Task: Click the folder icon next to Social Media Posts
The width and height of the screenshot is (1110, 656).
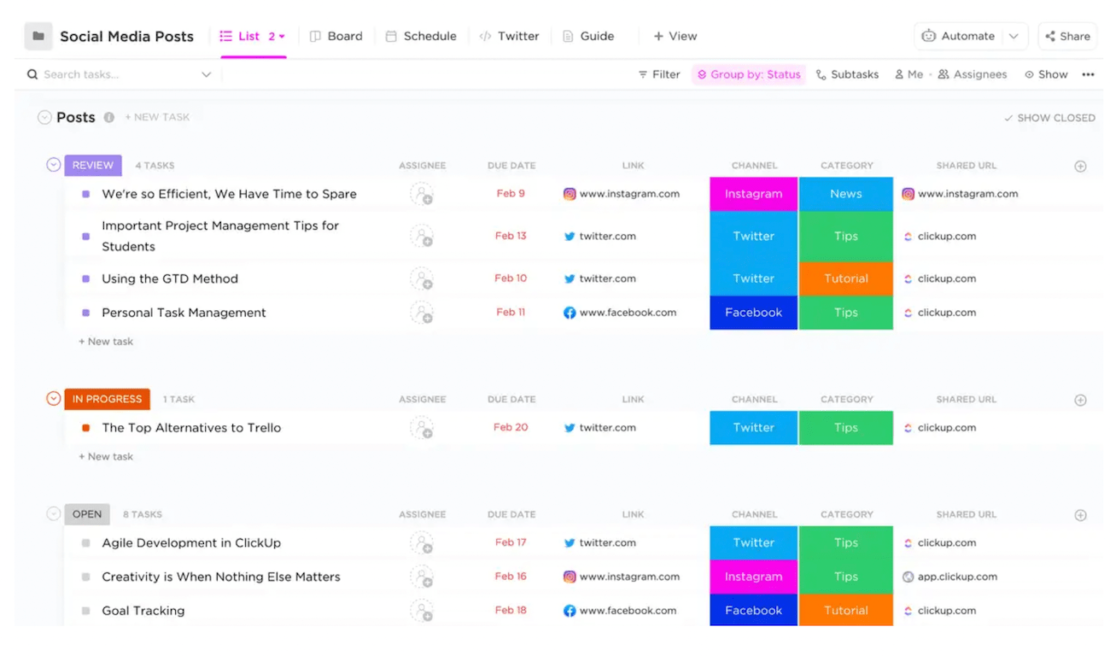Action: point(38,35)
